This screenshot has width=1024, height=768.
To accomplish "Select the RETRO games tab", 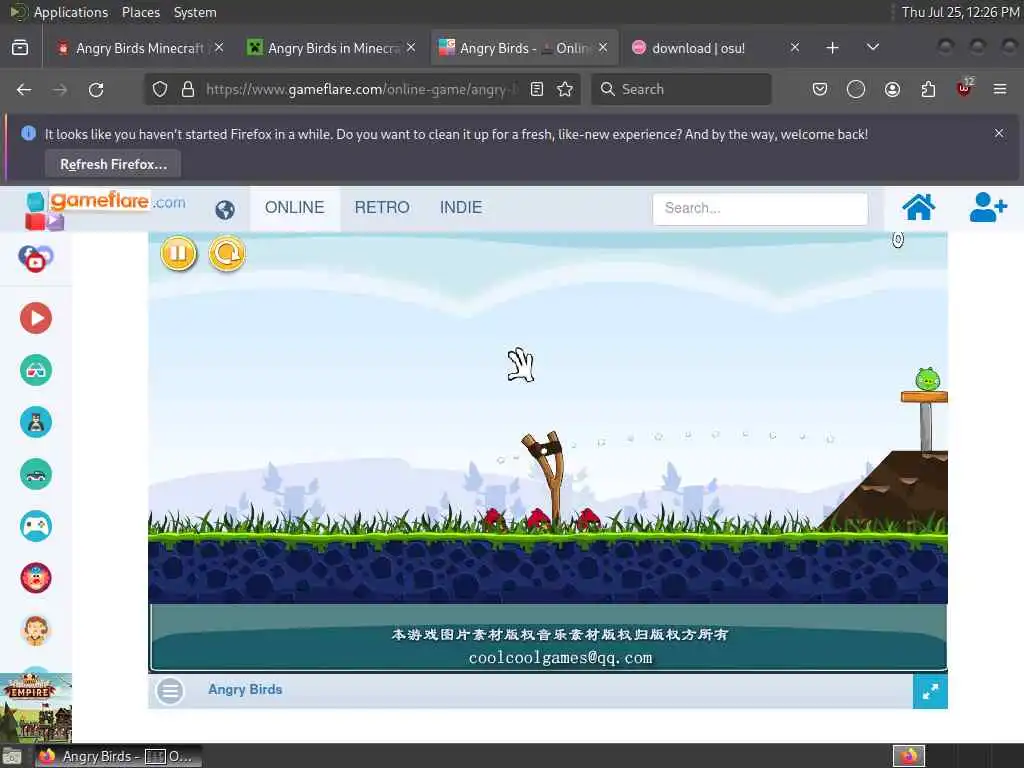I will [x=382, y=208].
